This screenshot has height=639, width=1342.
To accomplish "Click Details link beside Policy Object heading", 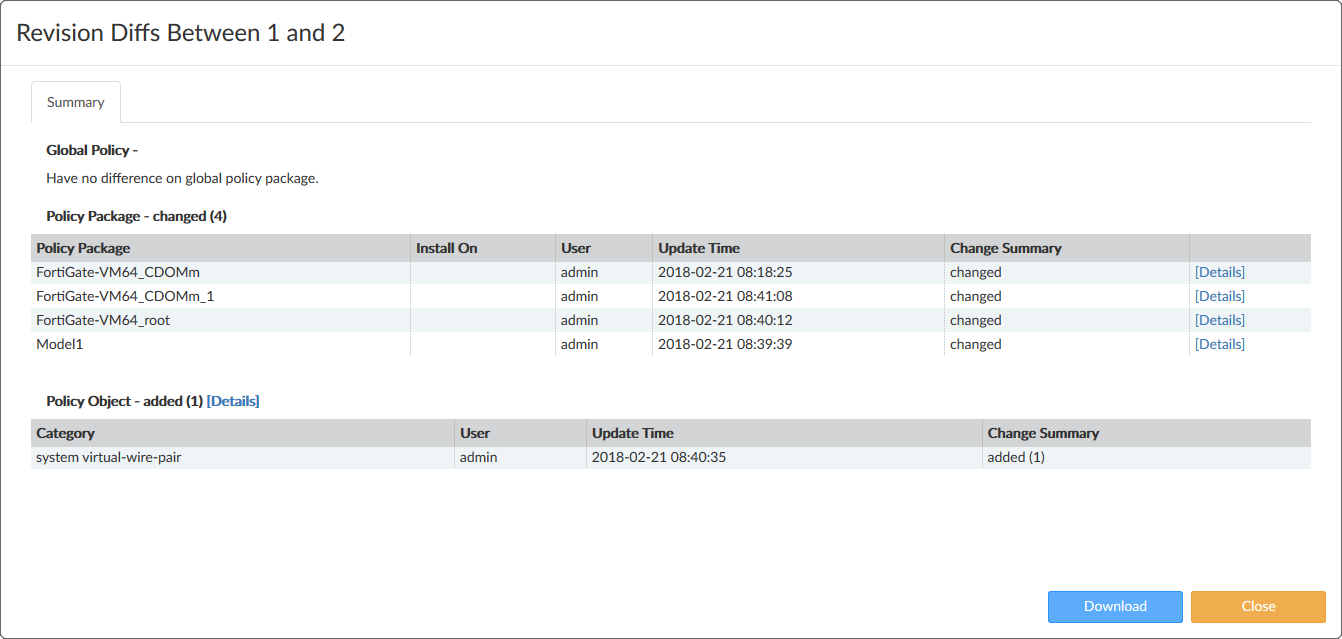I will pos(233,401).
